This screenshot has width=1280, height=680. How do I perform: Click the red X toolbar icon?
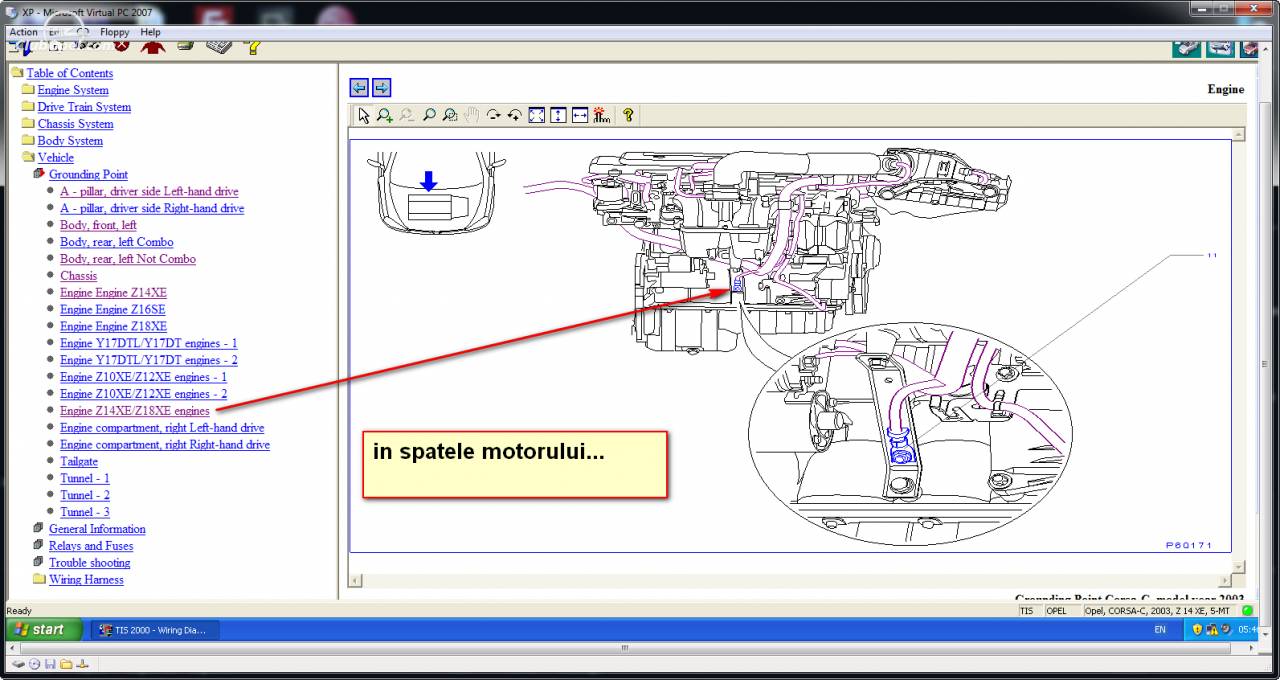[122, 45]
